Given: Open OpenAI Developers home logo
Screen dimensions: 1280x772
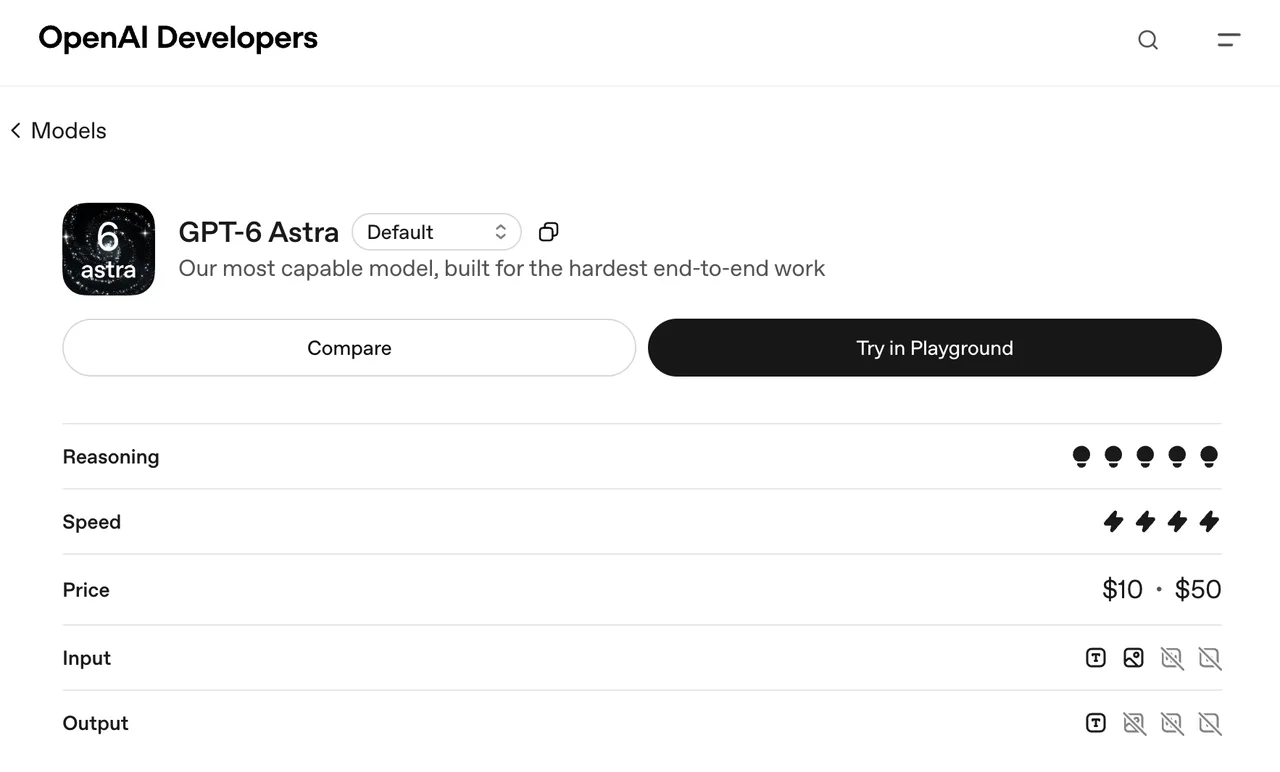Looking at the screenshot, I should 178,38.
